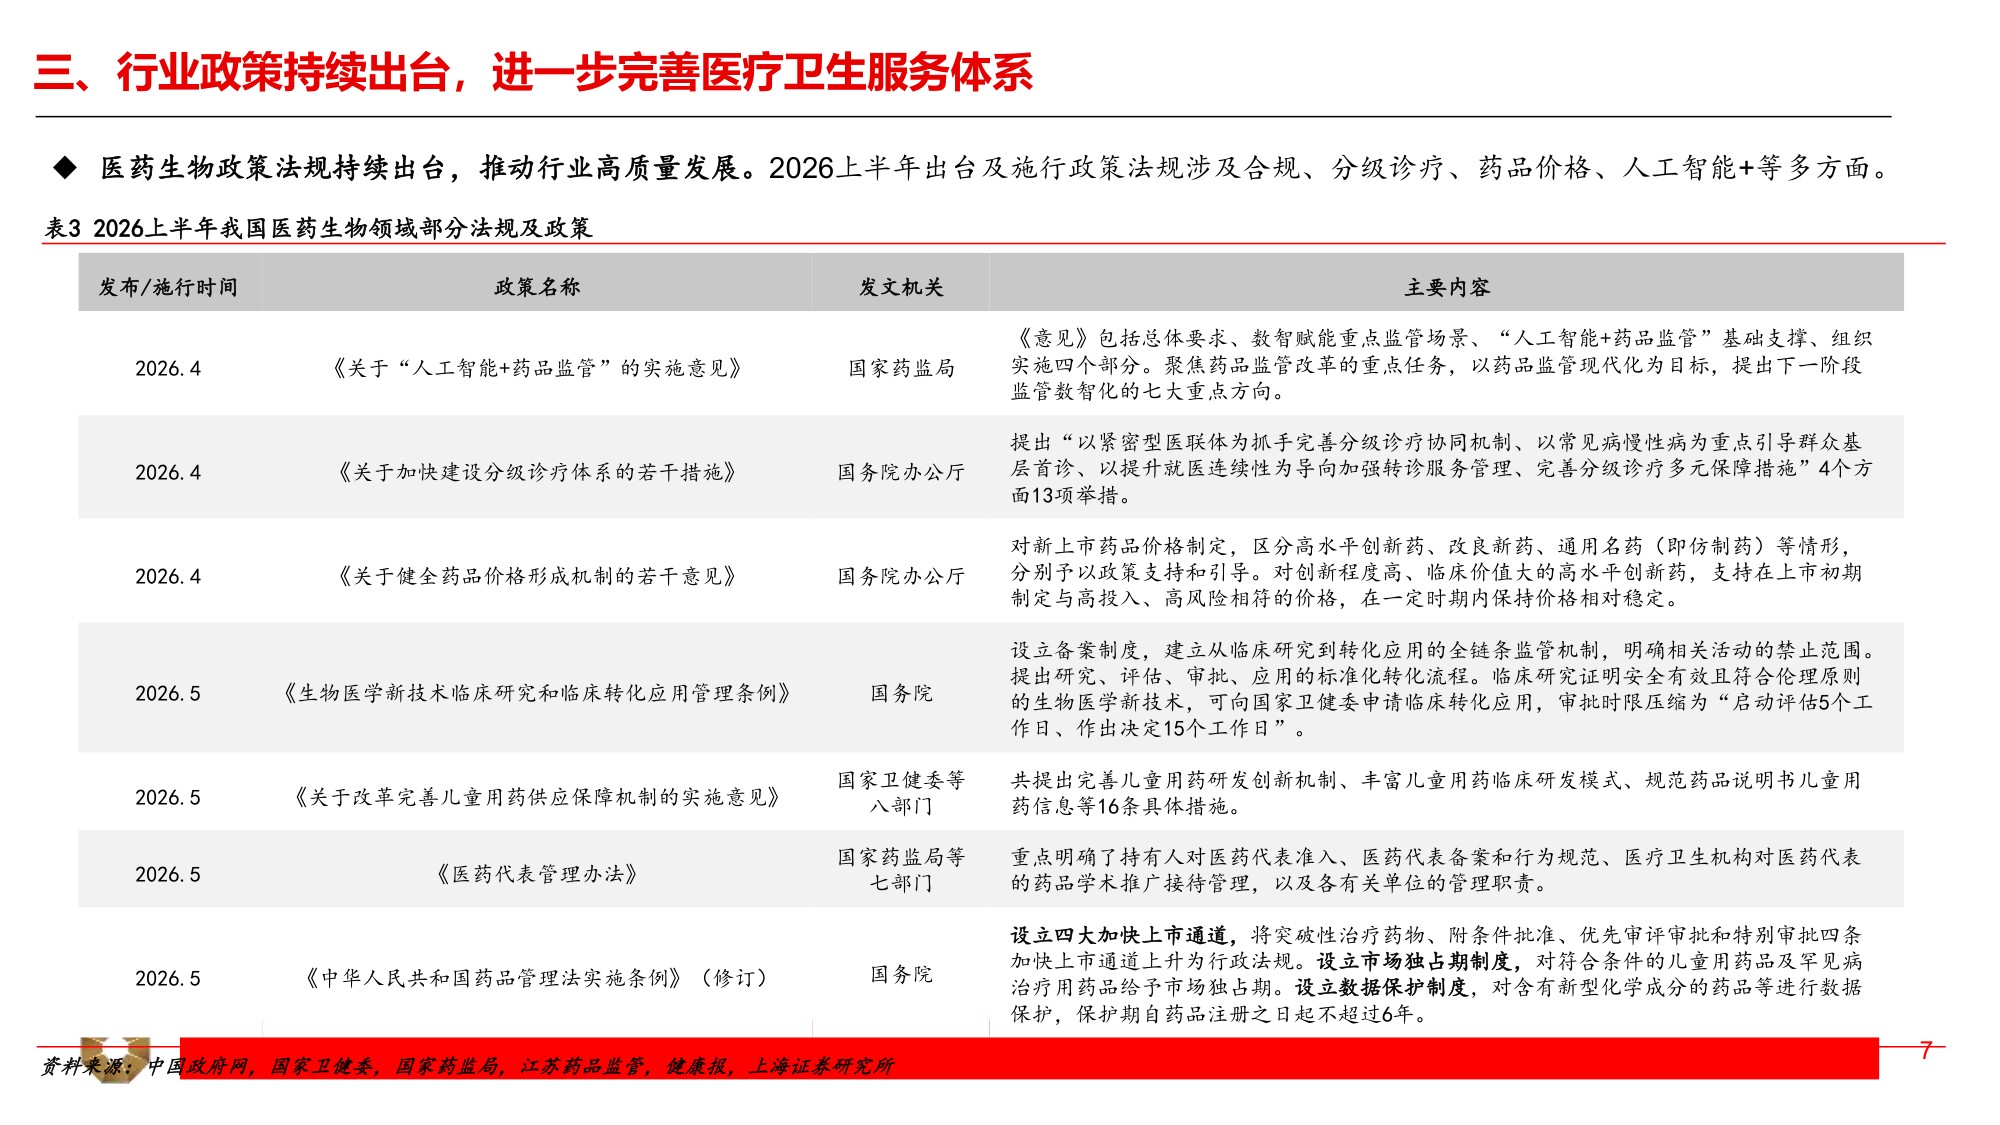The width and height of the screenshot is (2000, 1125).
Task: Click 国务院 in the 药品管理法实施条例 row
Action: click(x=901, y=974)
